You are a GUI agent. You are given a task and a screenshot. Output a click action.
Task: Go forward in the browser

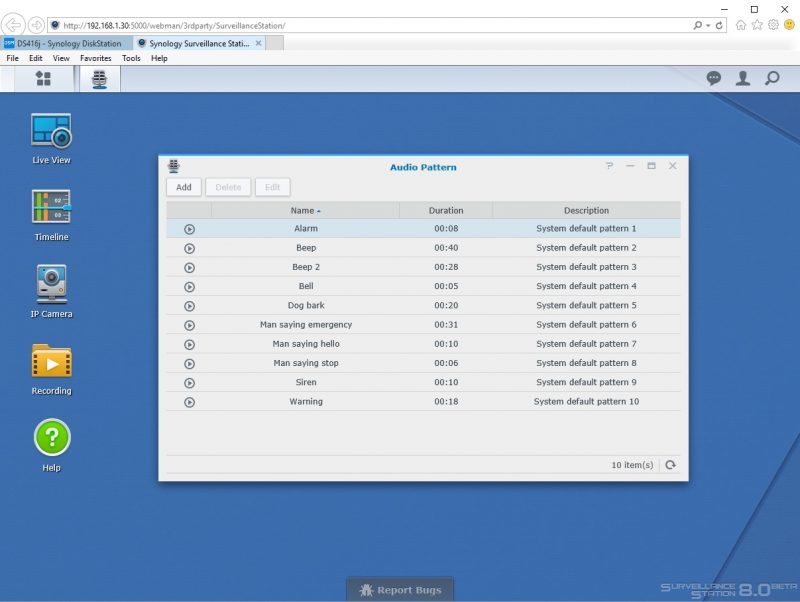click(x=36, y=24)
